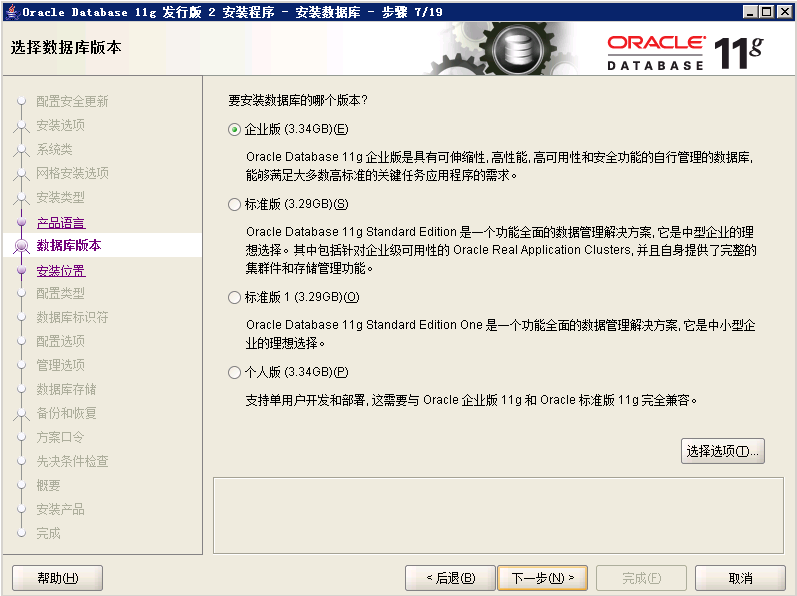Click the 安装类型 step label

click(60, 197)
